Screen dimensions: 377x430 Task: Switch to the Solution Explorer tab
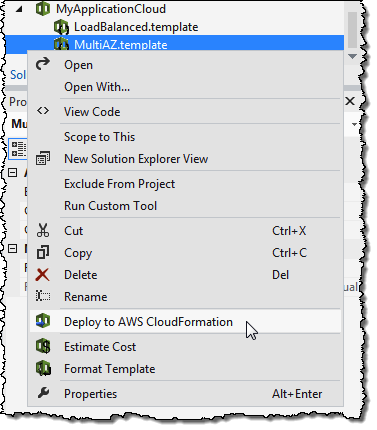[18, 74]
